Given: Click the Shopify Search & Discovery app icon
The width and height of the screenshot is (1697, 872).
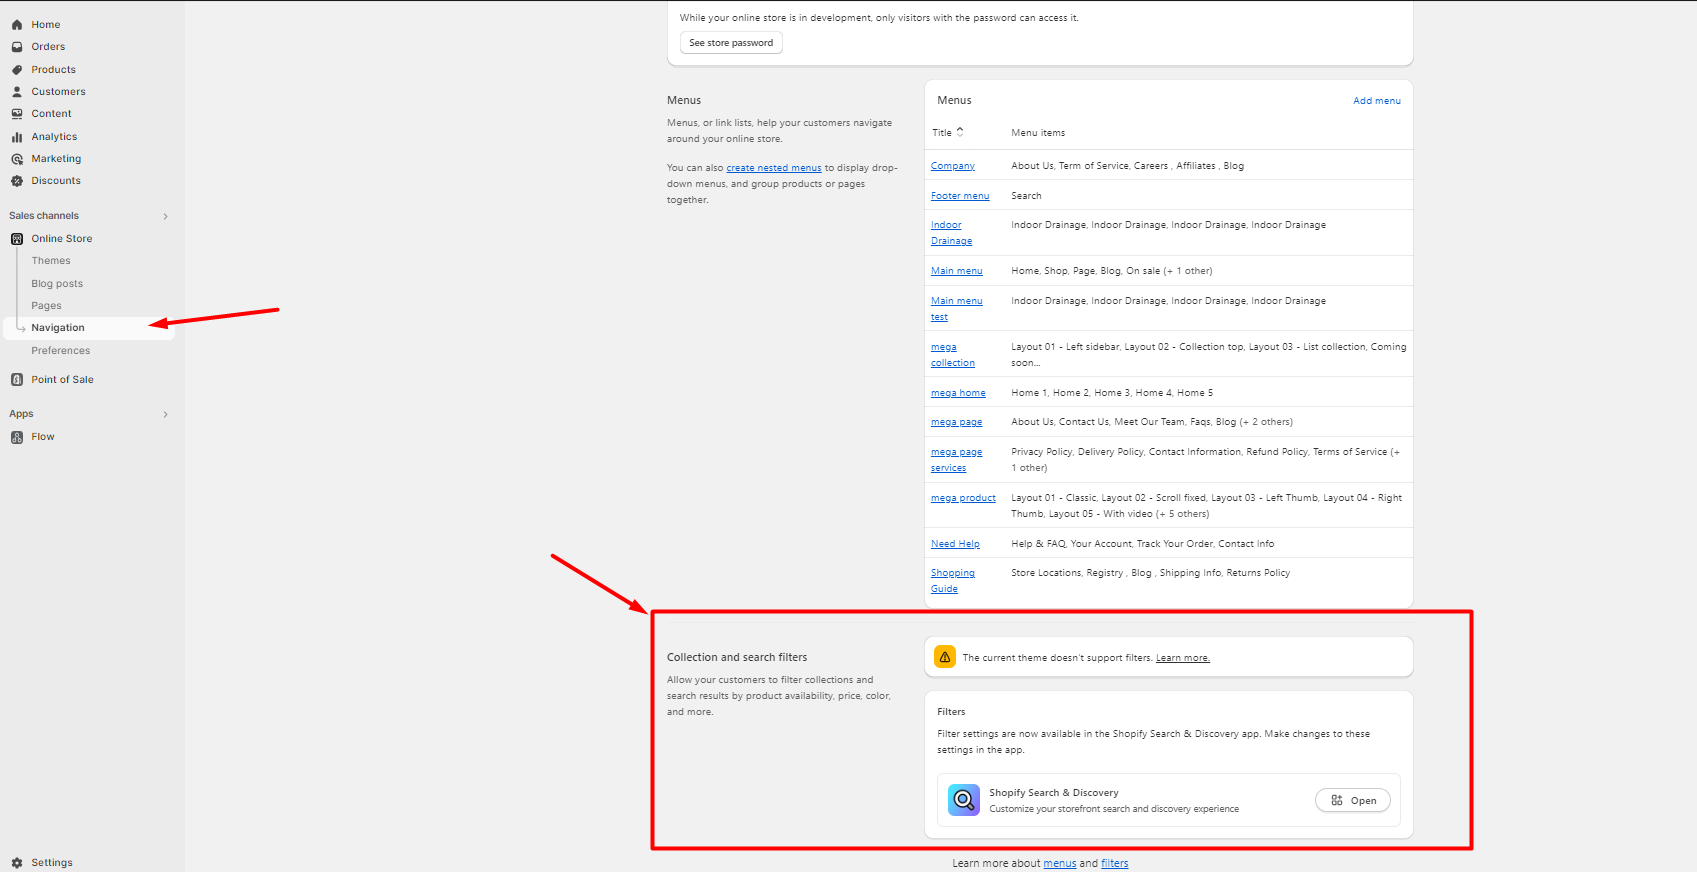Looking at the screenshot, I should point(964,800).
